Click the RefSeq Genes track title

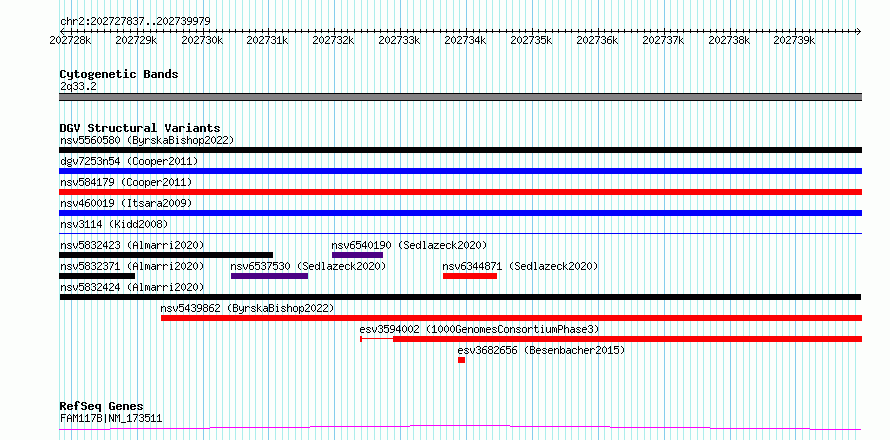coord(101,407)
